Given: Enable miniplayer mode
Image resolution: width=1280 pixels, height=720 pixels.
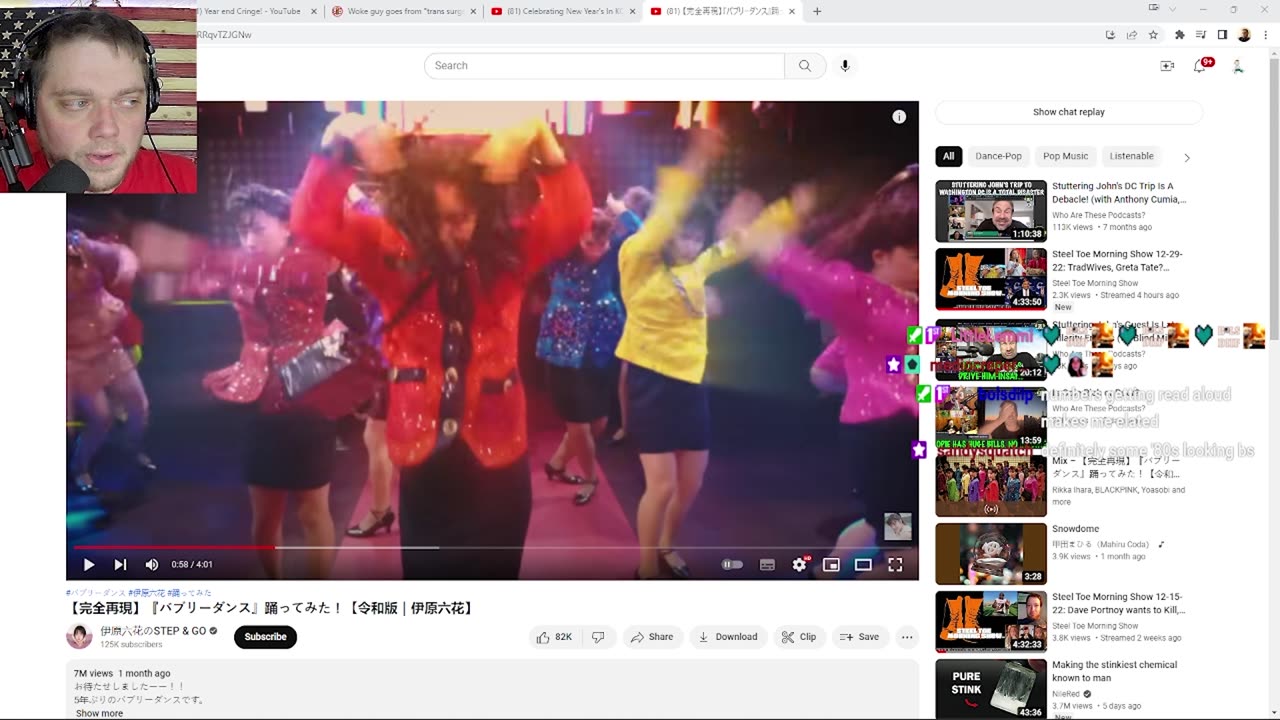Looking at the screenshot, I should [x=831, y=565].
